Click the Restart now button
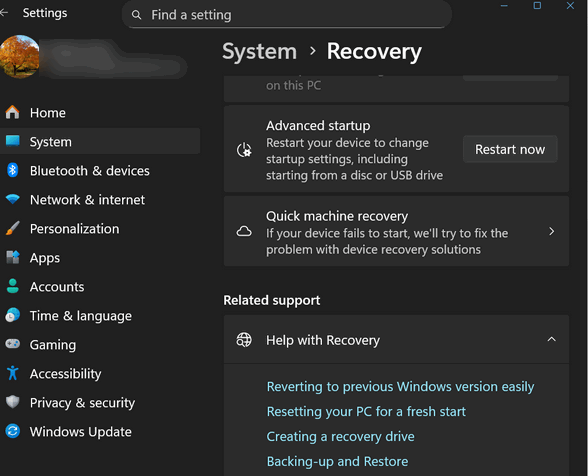588x476 pixels. 510,149
